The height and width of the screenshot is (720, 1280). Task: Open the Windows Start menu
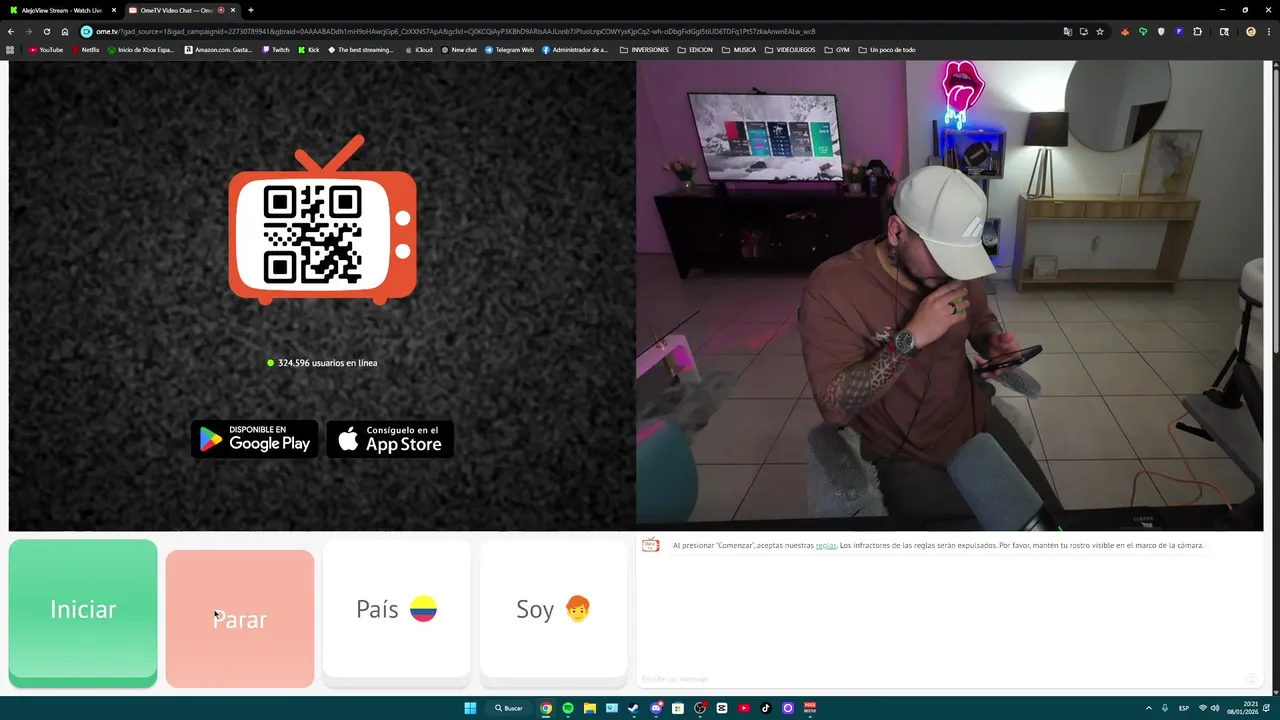click(x=470, y=708)
